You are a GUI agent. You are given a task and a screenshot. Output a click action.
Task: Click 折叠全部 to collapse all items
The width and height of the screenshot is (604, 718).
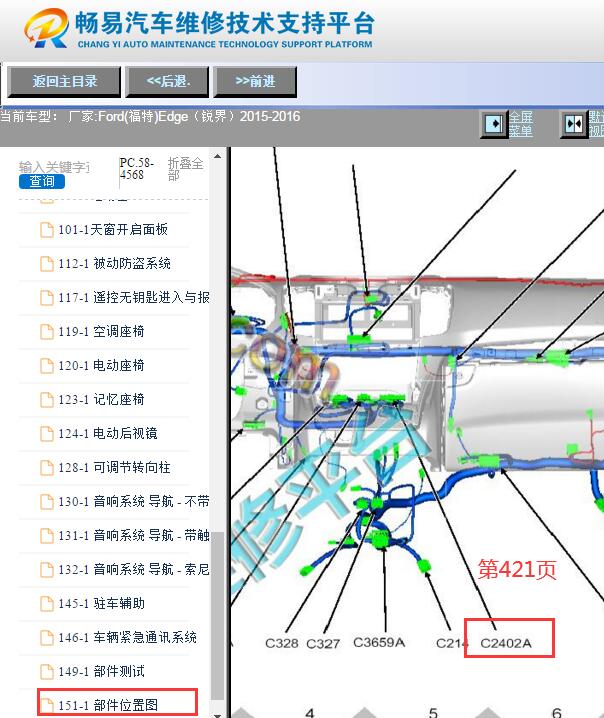185,169
